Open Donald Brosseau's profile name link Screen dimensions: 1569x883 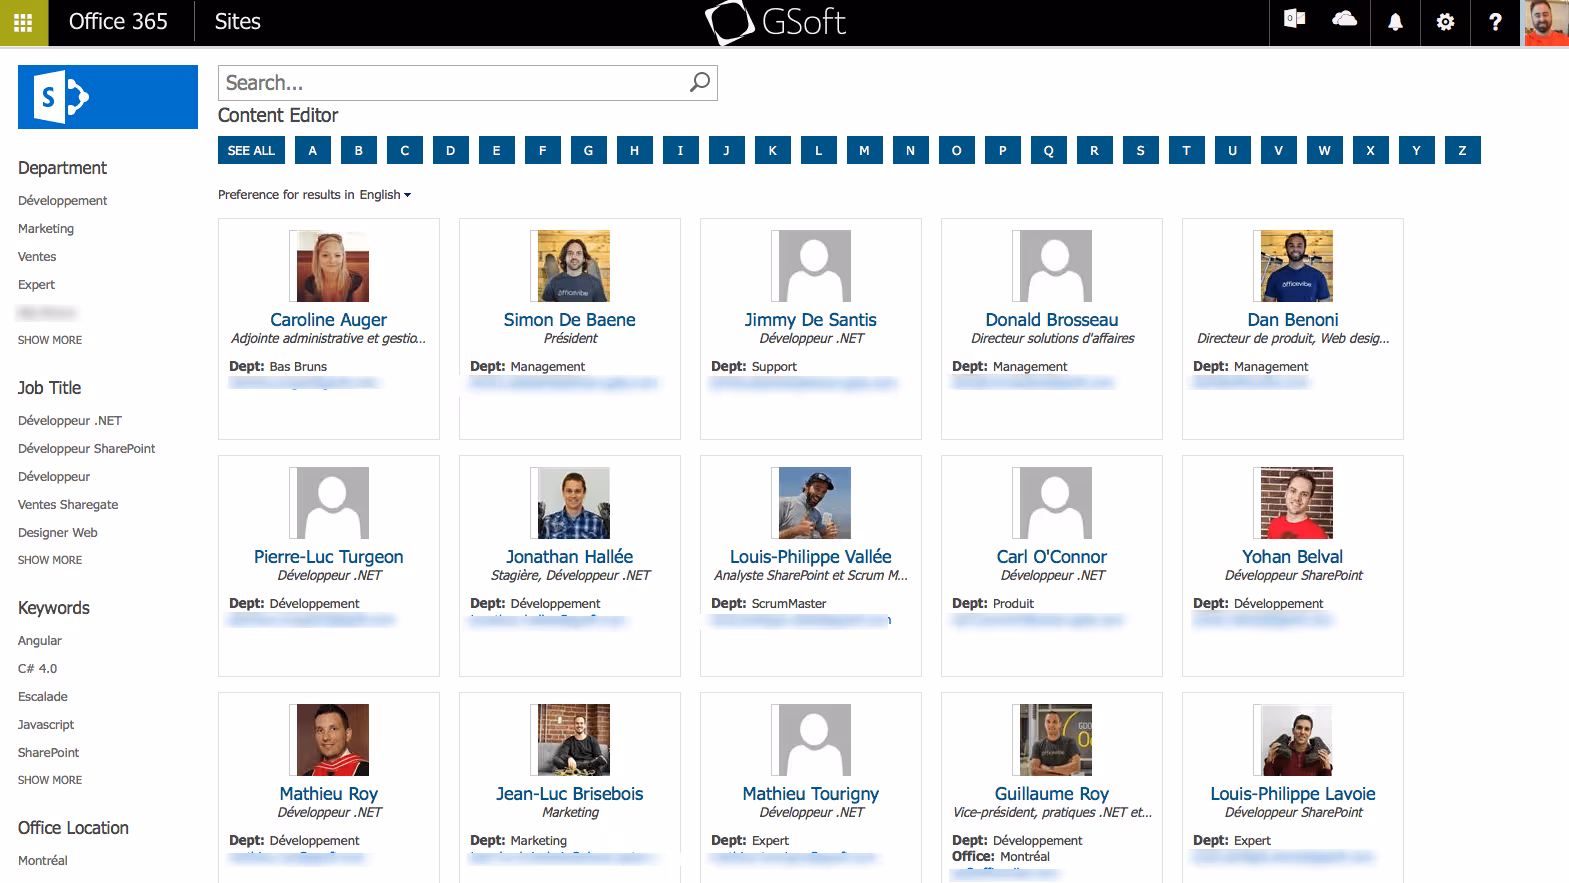click(x=1052, y=320)
